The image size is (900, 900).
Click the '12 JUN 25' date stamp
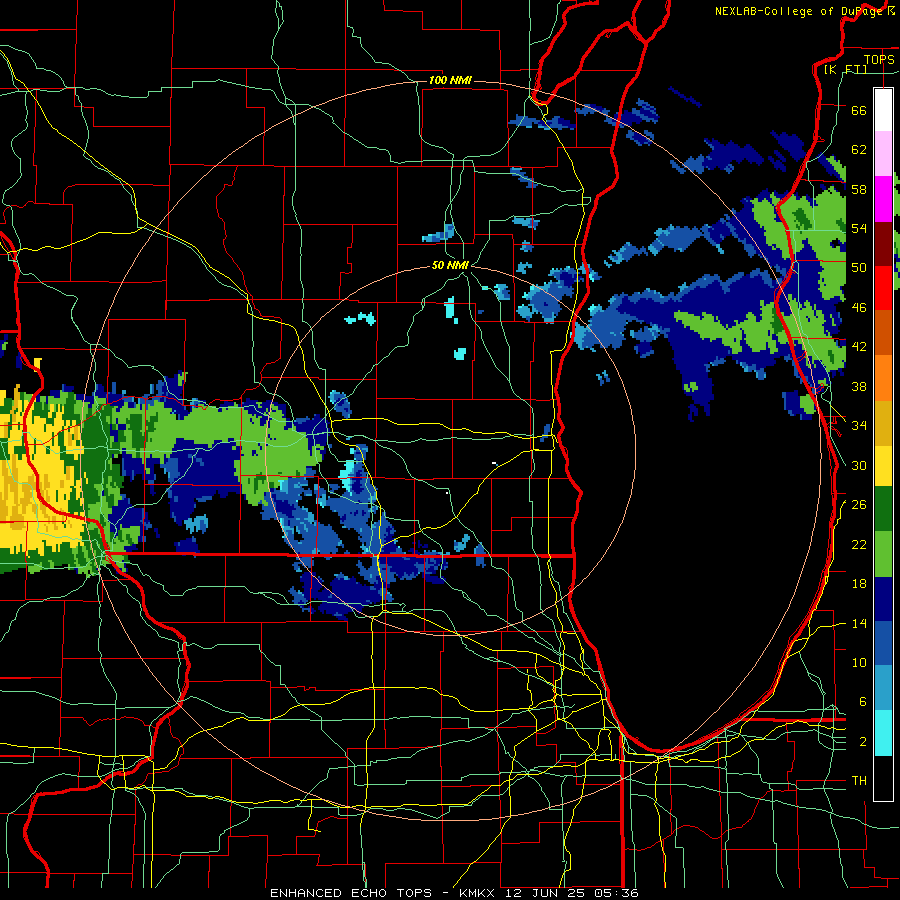click(544, 893)
